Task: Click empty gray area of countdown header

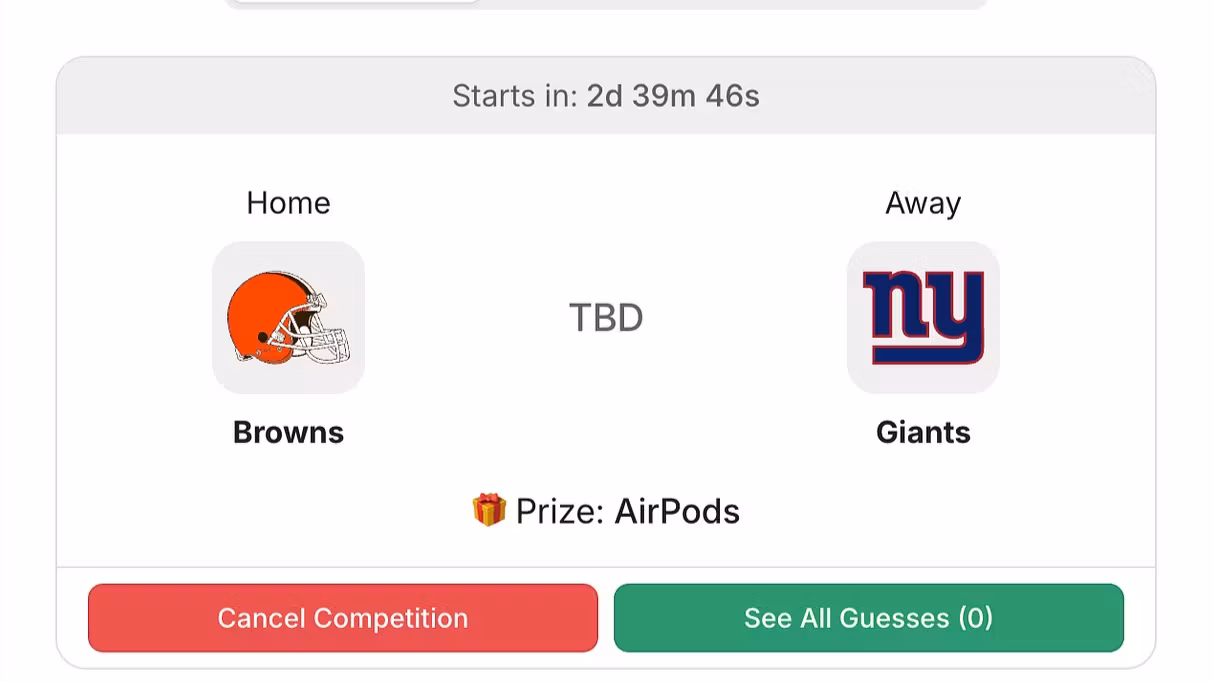Action: coord(950,96)
